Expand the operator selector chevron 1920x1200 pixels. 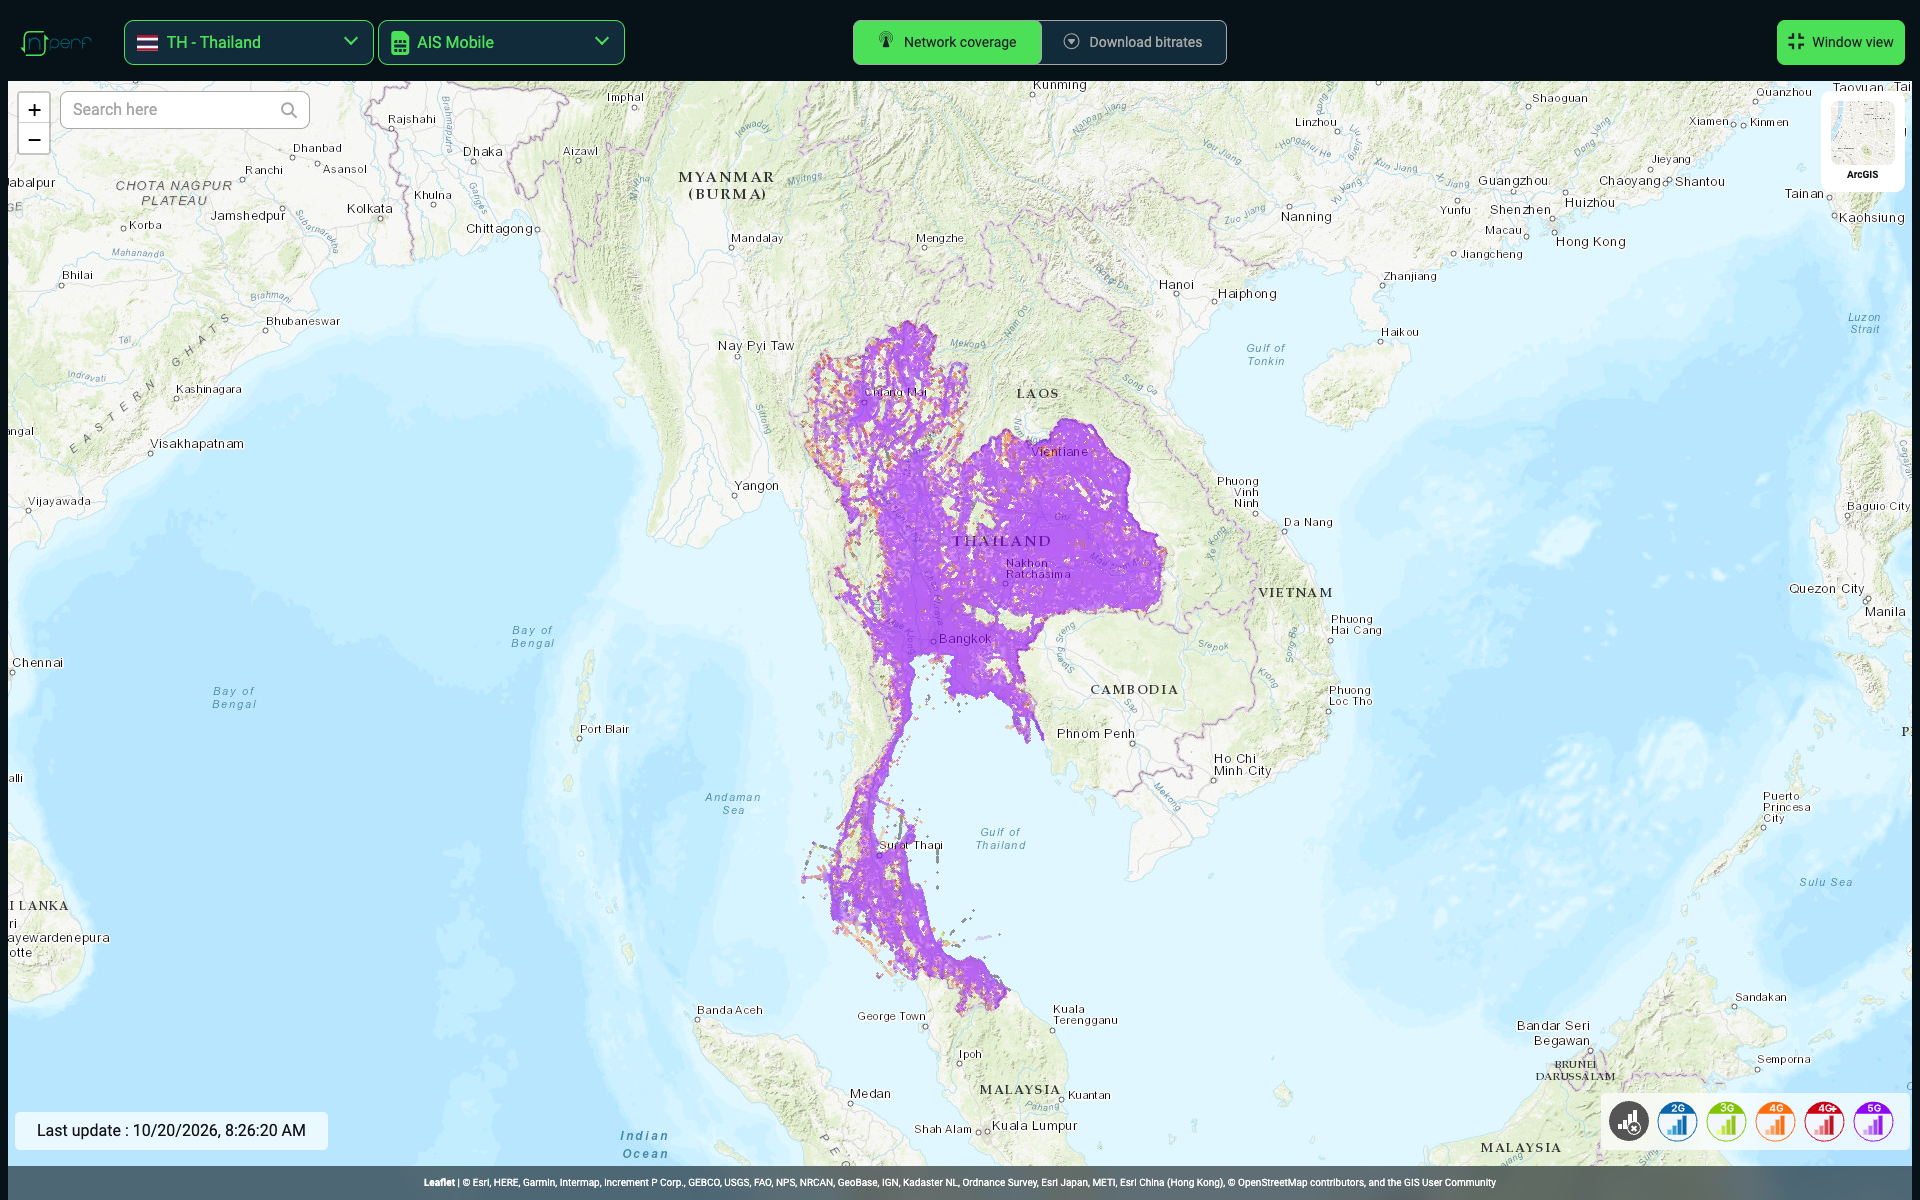click(602, 41)
